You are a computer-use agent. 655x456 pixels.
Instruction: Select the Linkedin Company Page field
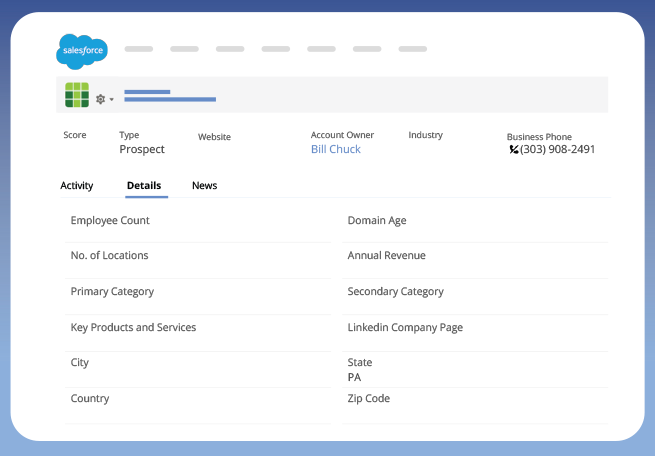coord(405,328)
